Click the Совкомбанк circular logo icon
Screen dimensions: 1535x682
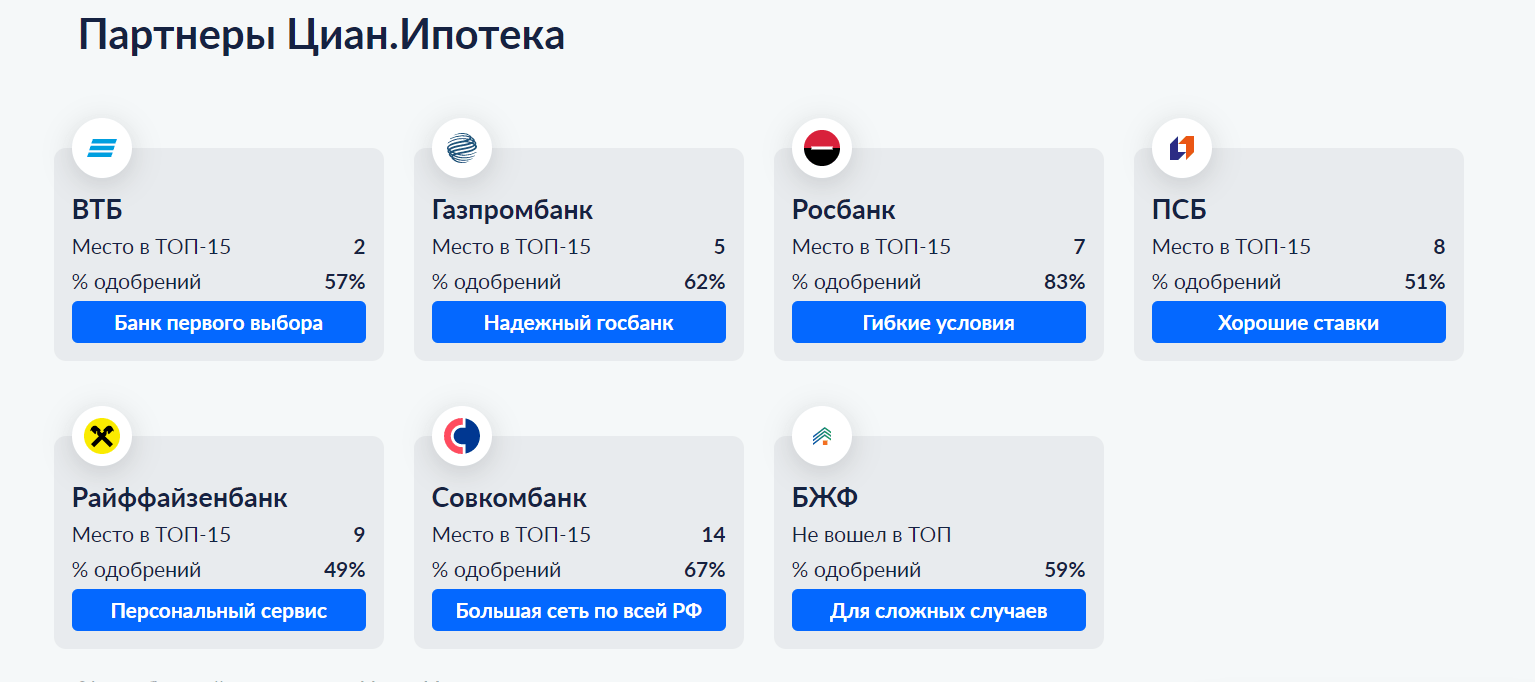tap(461, 435)
